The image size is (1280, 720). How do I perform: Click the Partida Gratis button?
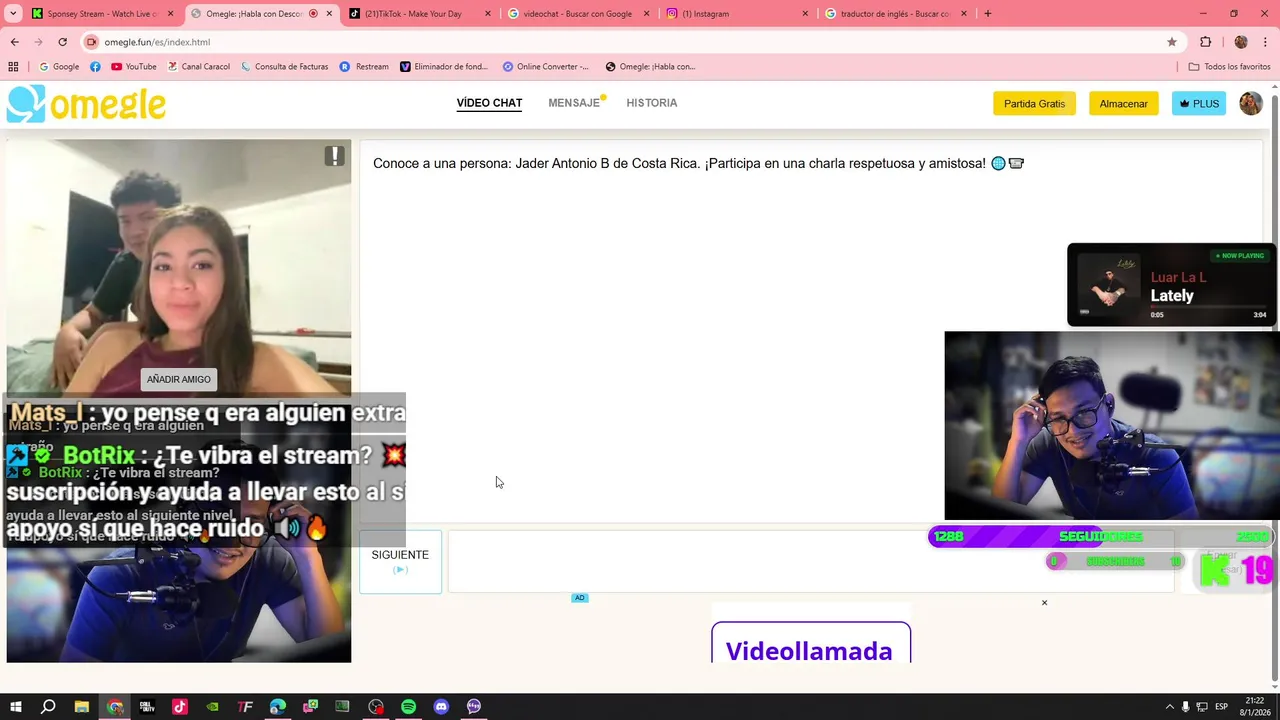[1034, 104]
